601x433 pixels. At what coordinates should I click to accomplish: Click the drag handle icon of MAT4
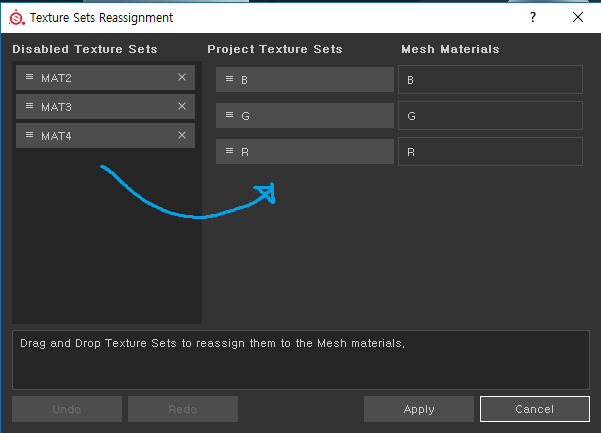tap(29, 135)
